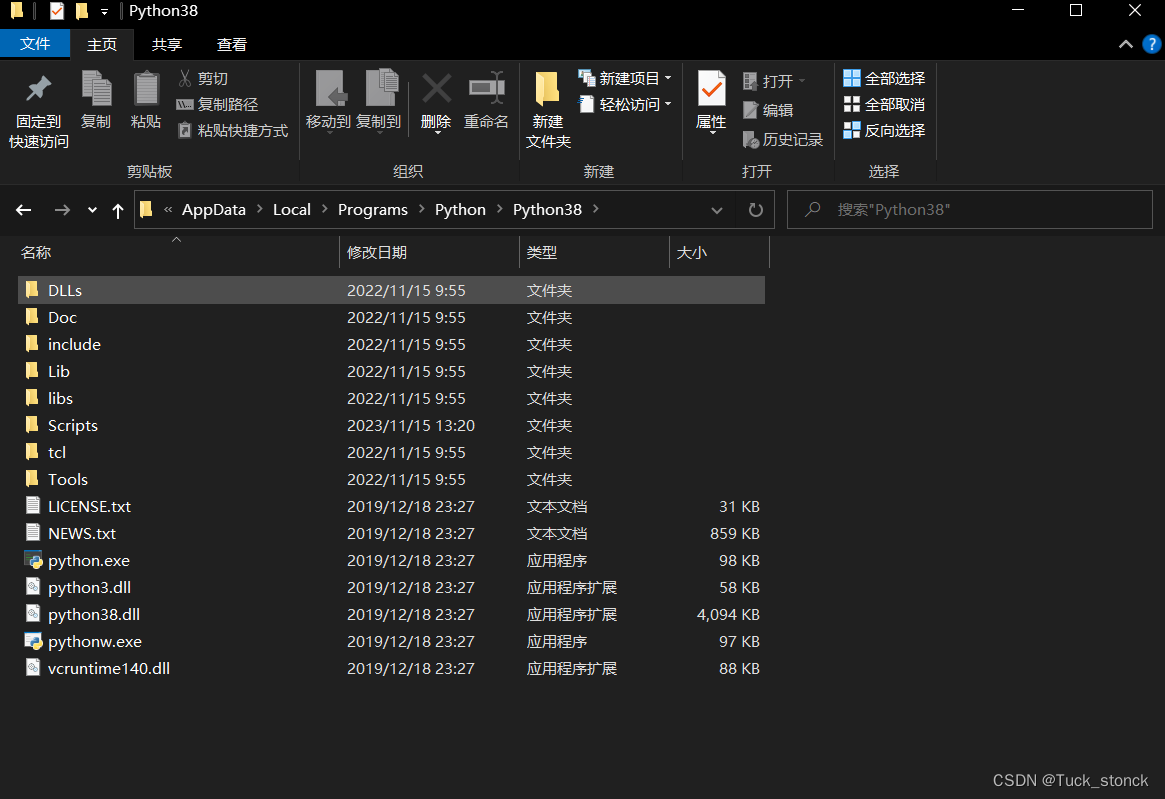Click the Cut (剪切) scissors icon
Image resolution: width=1165 pixels, height=799 pixels.
(185, 78)
